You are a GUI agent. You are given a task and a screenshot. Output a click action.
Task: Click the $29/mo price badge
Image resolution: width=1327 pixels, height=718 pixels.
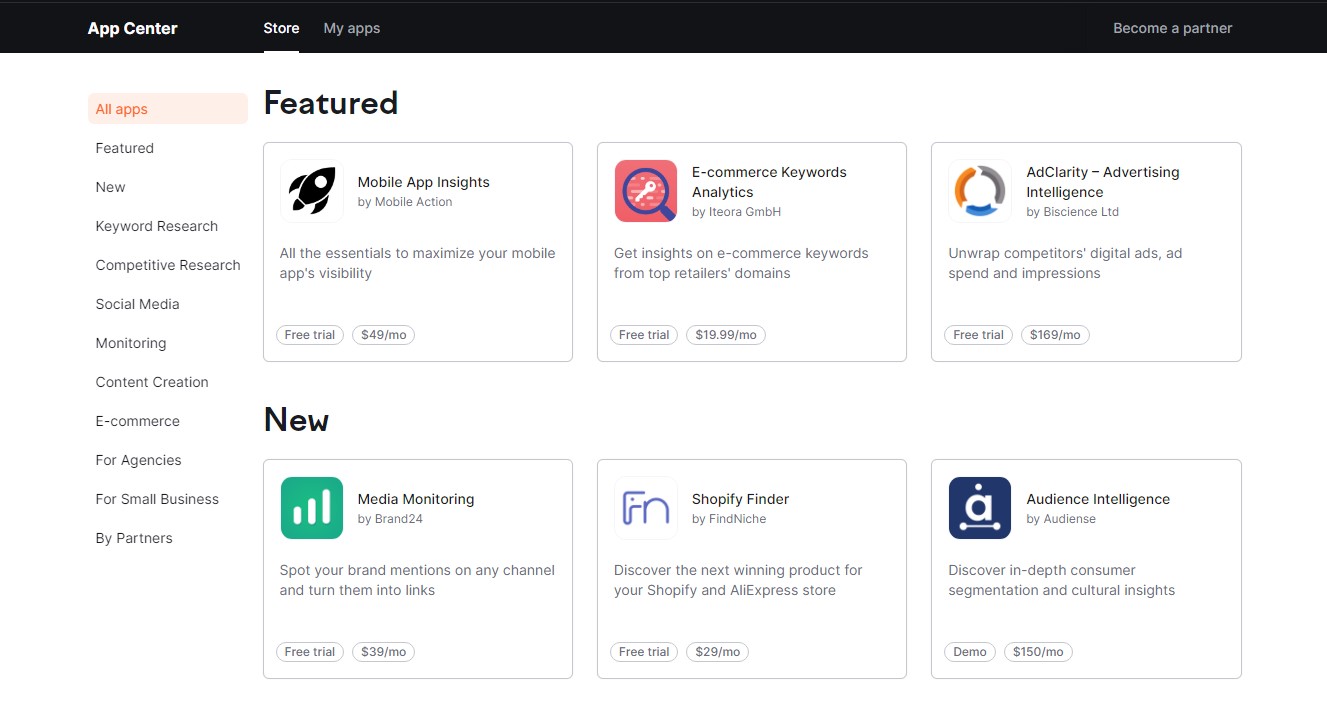[717, 652]
